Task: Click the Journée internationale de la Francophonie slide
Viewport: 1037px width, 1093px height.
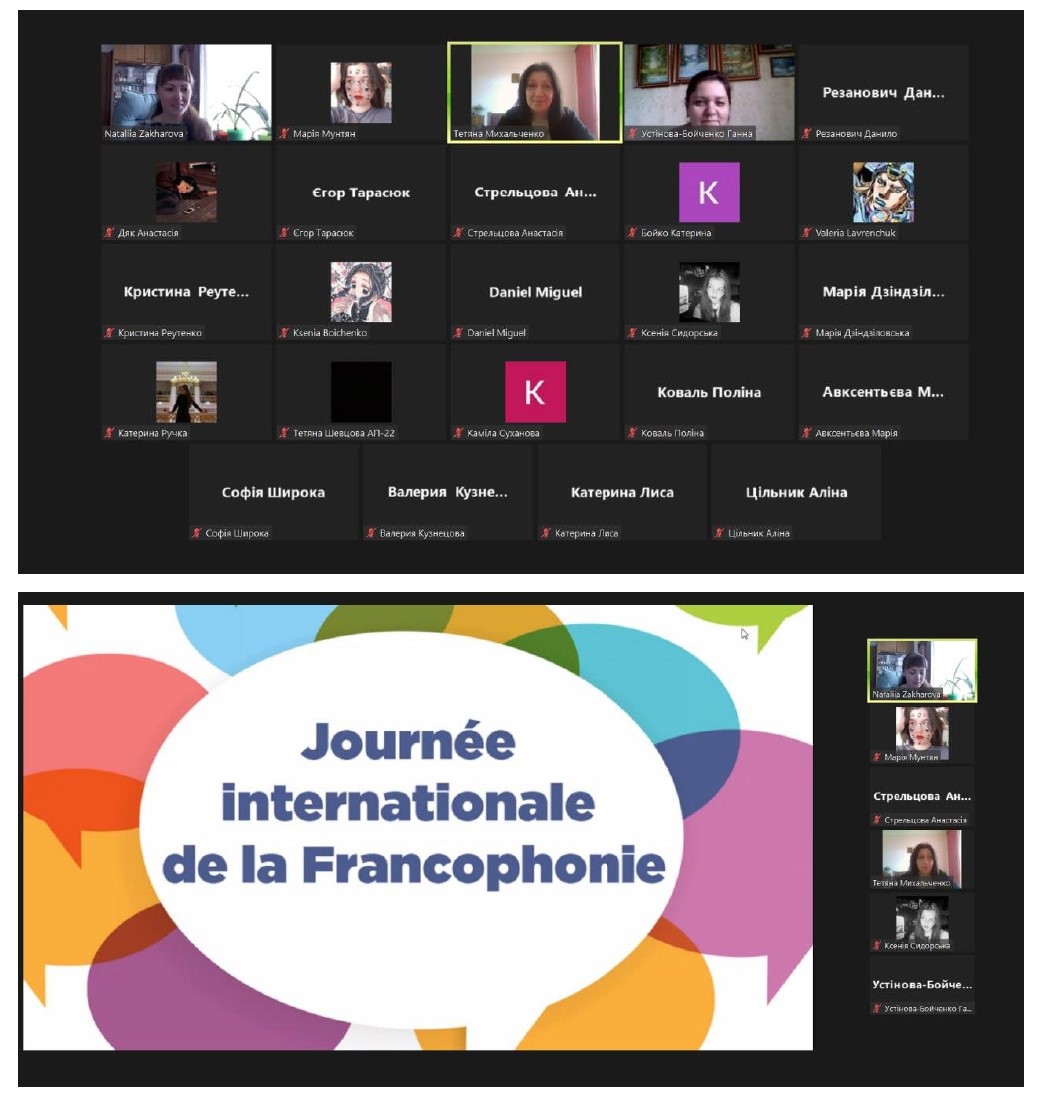Action: click(417, 827)
